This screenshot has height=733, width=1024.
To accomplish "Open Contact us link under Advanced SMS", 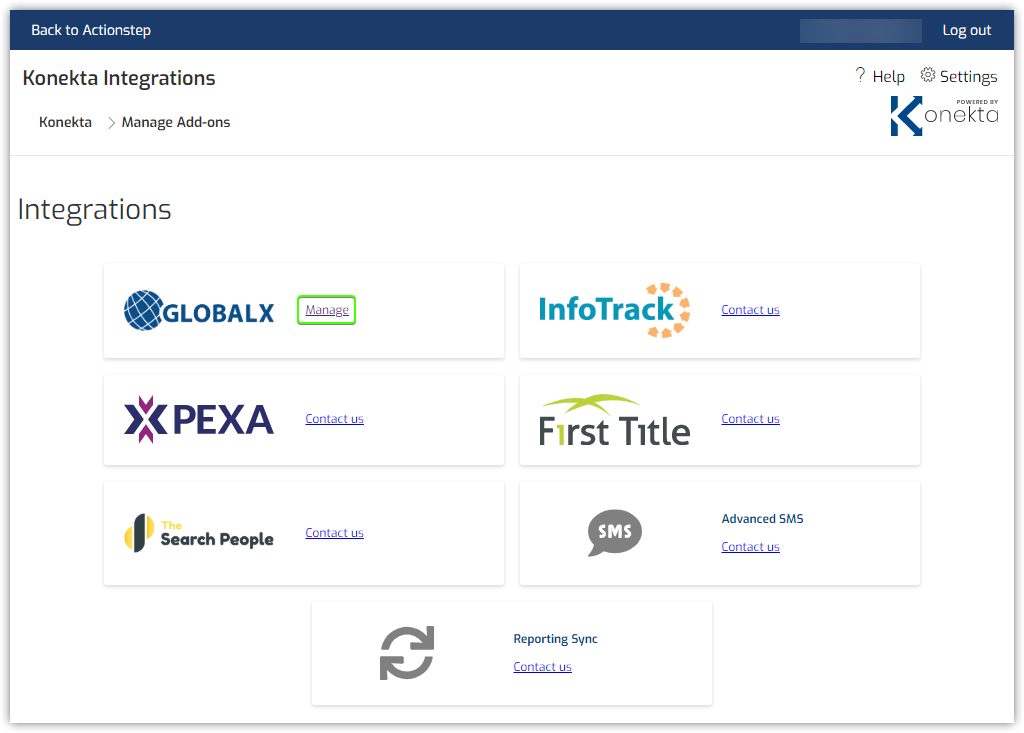I will (x=750, y=547).
